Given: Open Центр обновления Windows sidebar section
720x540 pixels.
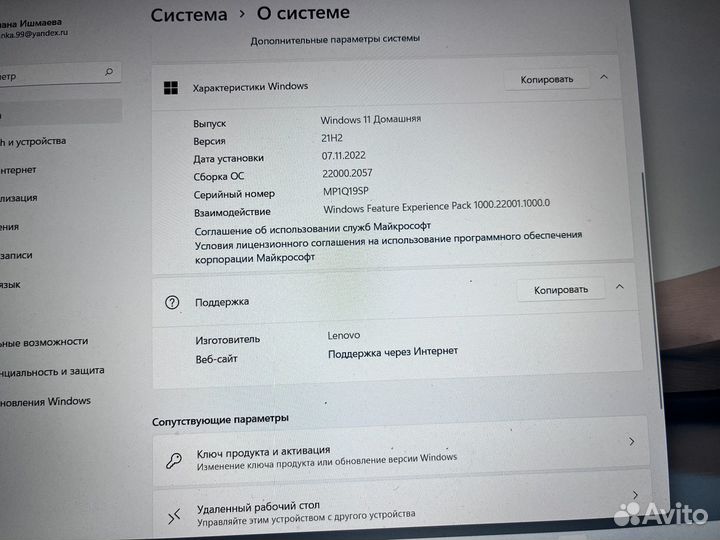Looking at the screenshot, I should click(45, 402).
